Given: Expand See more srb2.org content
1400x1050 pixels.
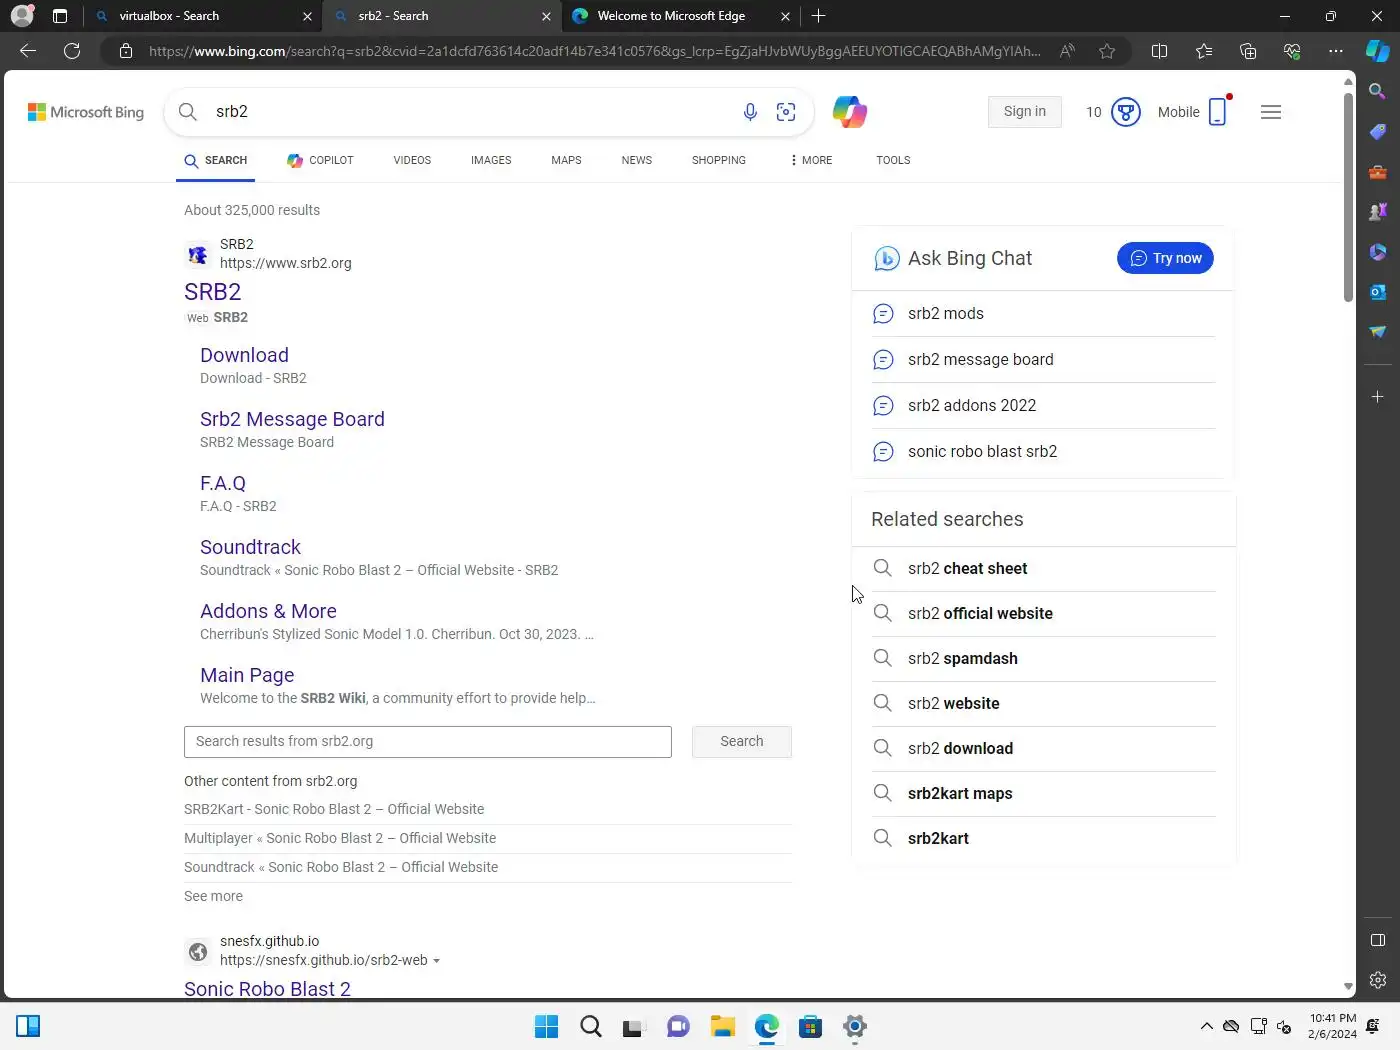Looking at the screenshot, I should pos(213,896).
